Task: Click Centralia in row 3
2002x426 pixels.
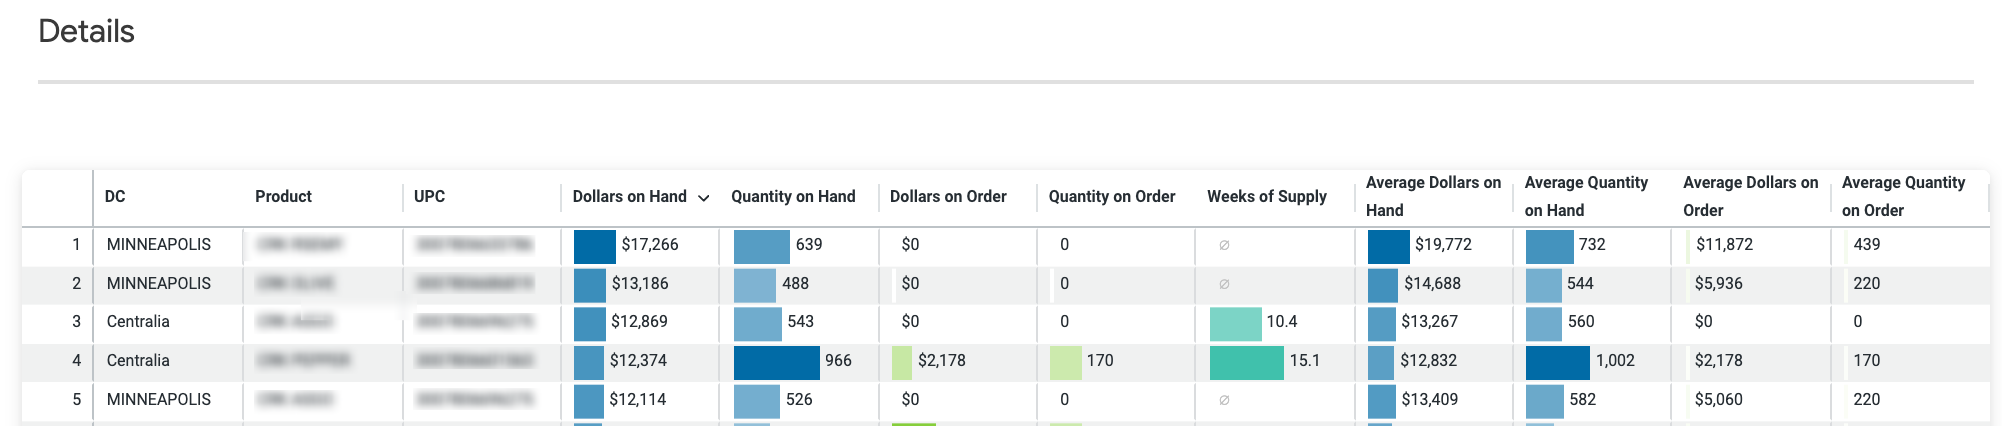Action: point(138,321)
